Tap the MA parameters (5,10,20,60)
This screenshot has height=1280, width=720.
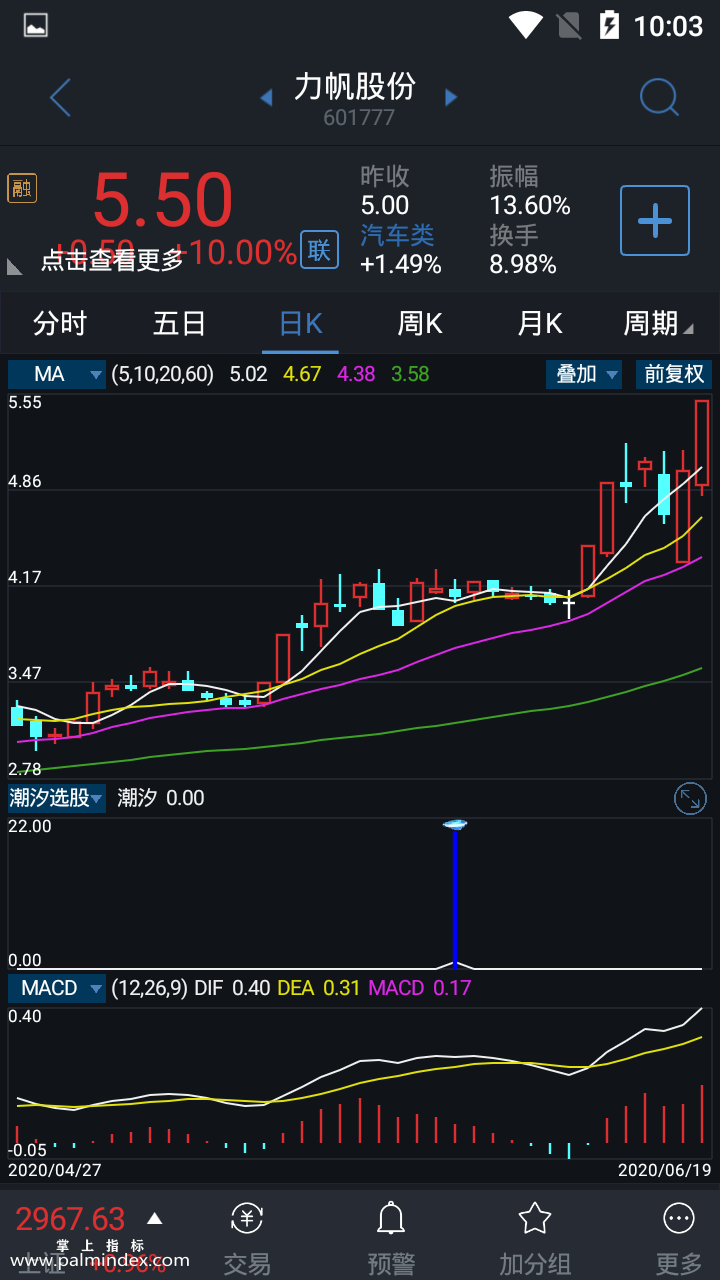pyautogui.click(x=163, y=374)
